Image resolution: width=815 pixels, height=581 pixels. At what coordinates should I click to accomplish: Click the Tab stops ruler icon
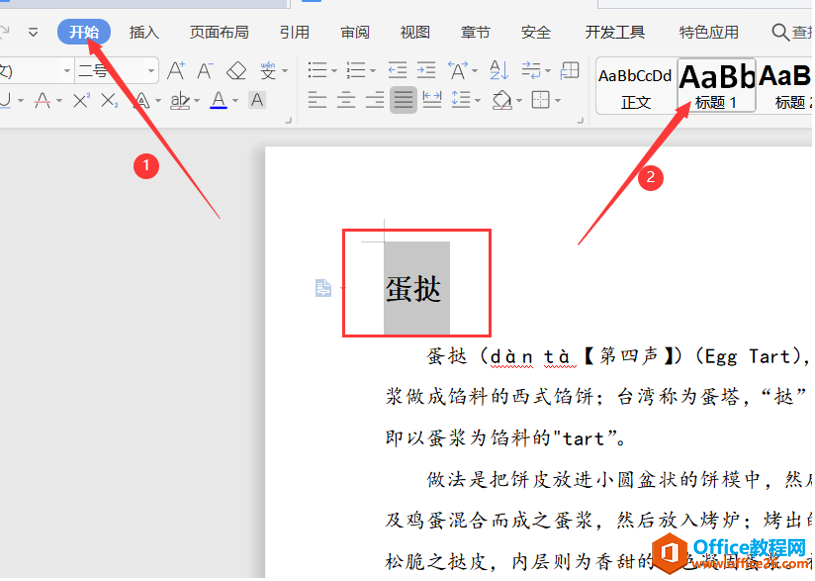click(570, 70)
